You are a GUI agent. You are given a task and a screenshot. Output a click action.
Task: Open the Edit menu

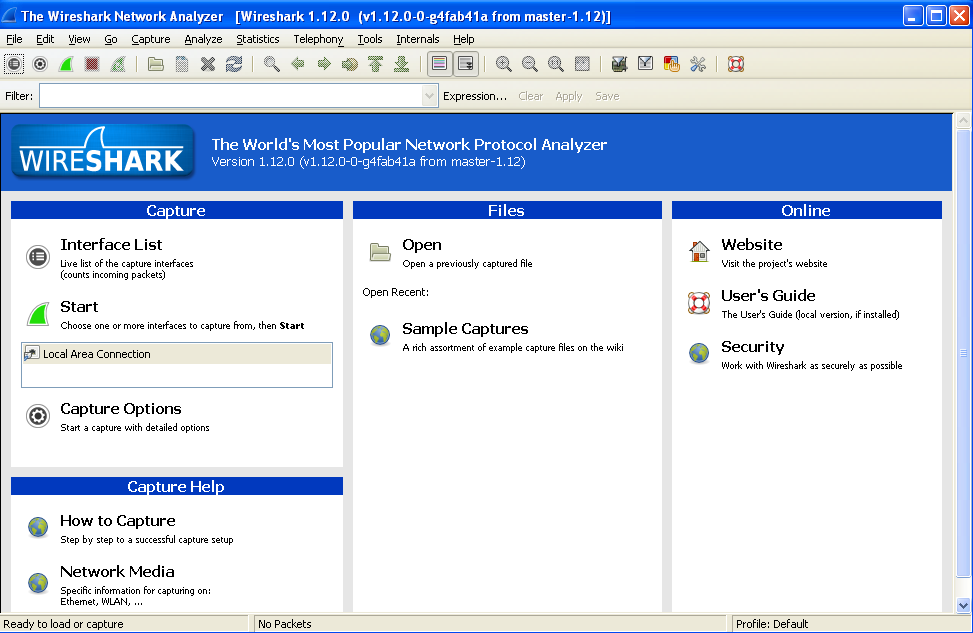pyautogui.click(x=45, y=39)
